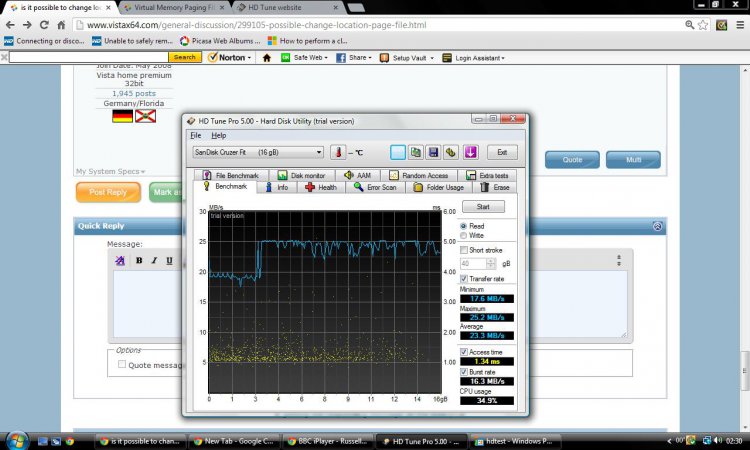Click the Norton toolbar Search button
Screen dimensions: 750x450
185,57
